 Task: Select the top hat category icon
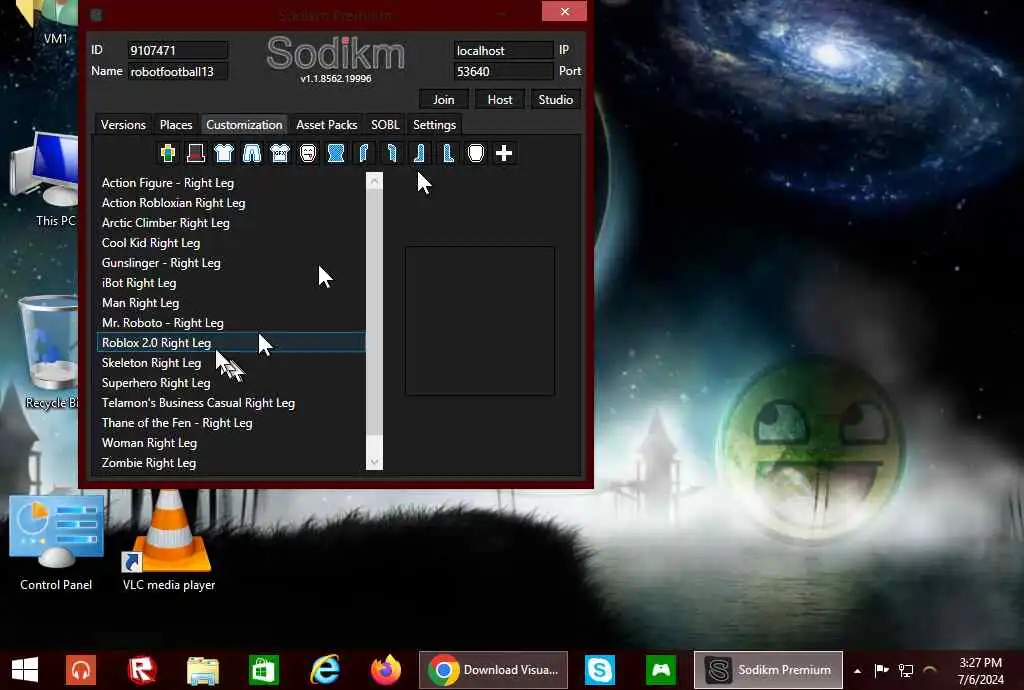[x=196, y=153]
